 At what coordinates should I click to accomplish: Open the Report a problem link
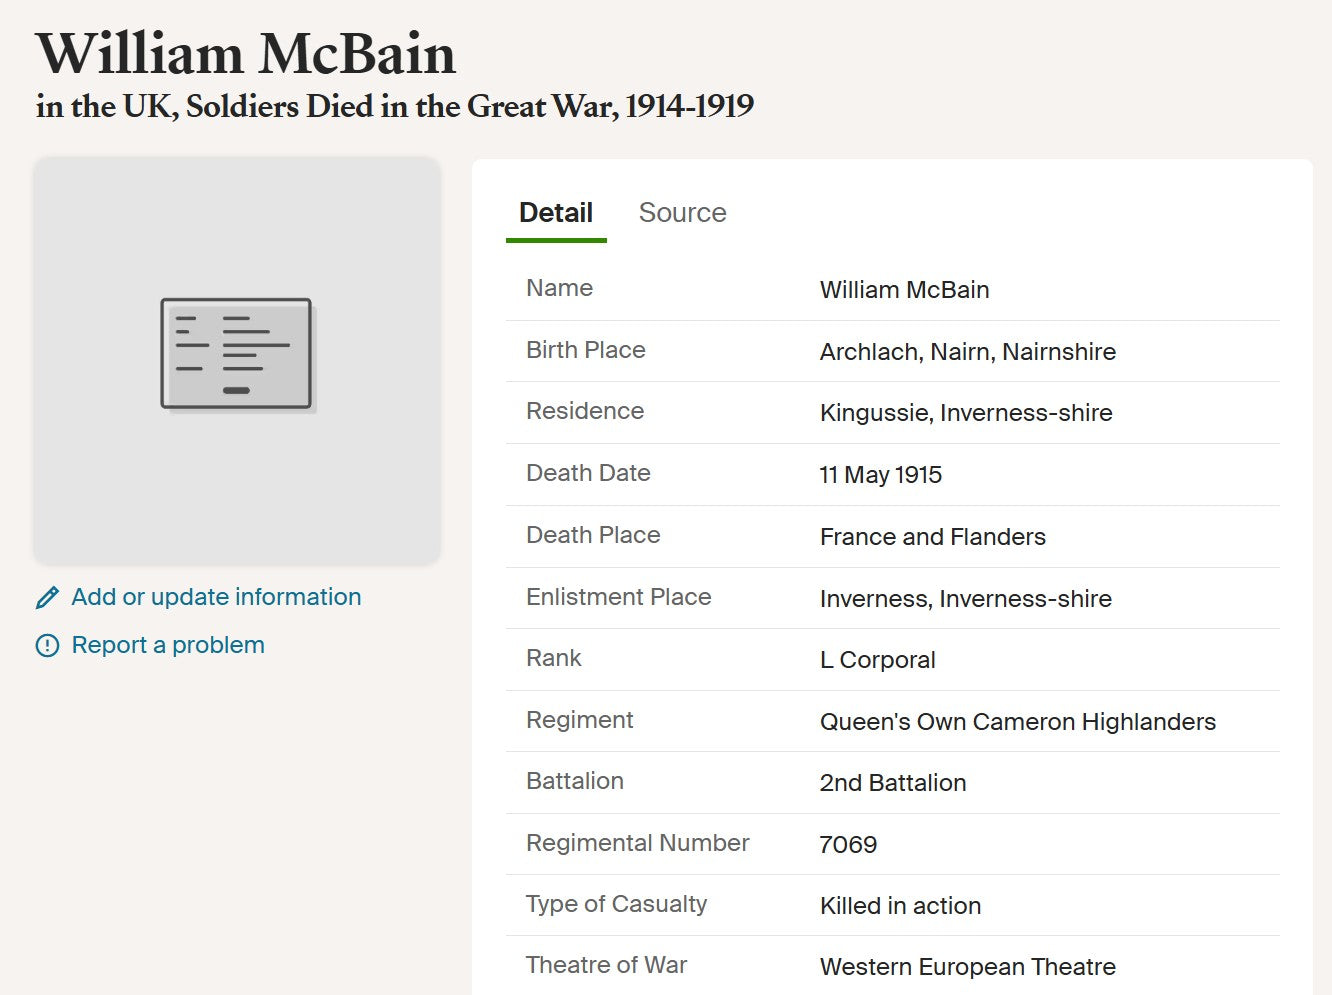[x=167, y=645]
